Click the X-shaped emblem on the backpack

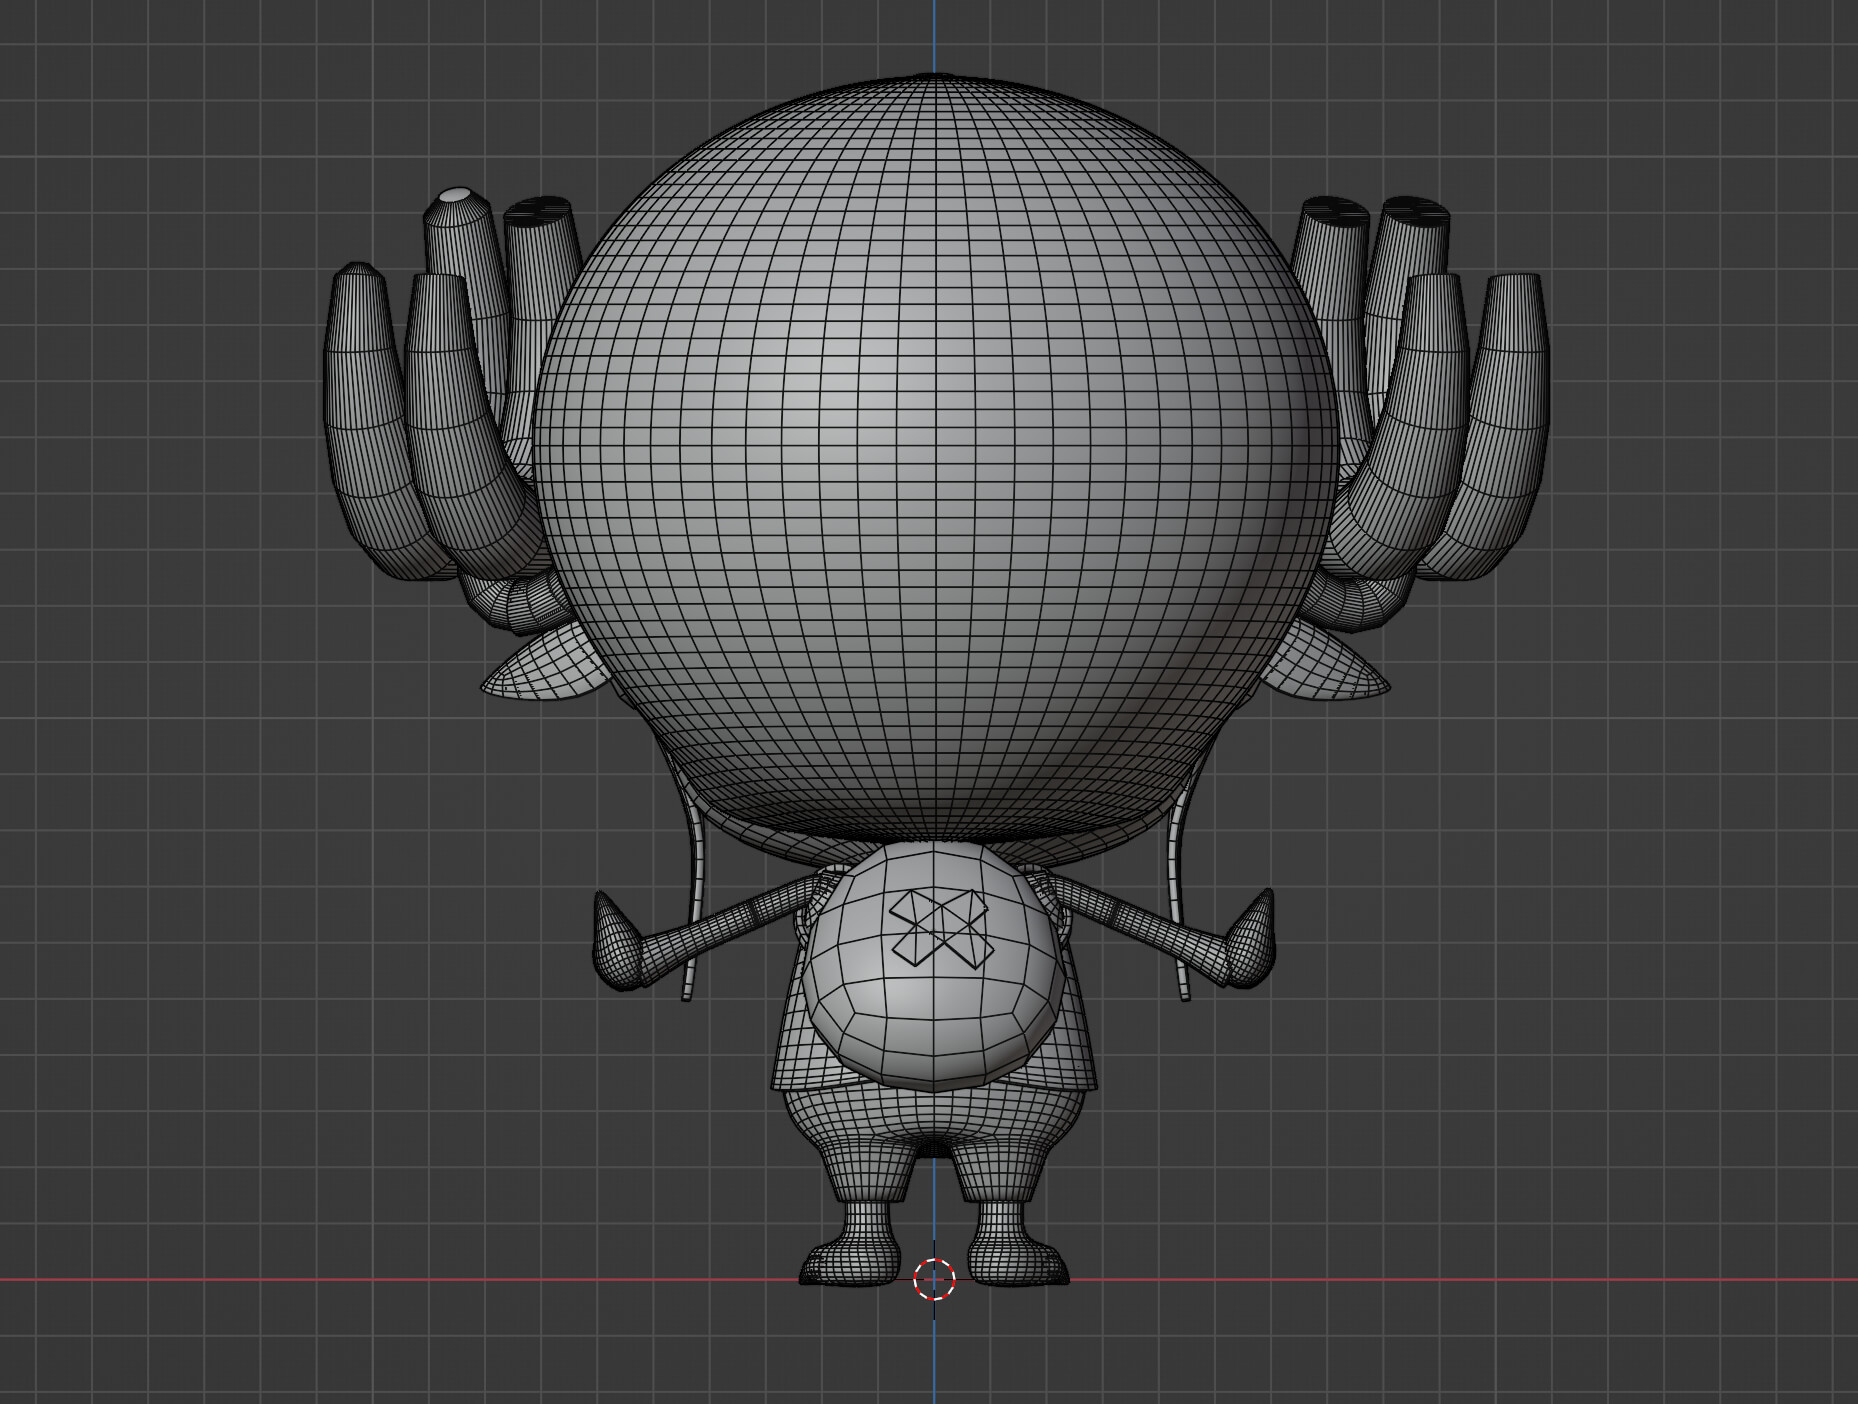coord(938,927)
